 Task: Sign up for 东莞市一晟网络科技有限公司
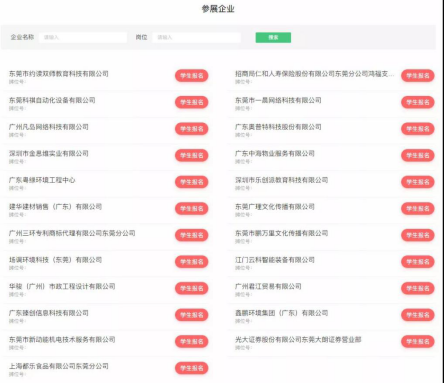tap(418, 102)
